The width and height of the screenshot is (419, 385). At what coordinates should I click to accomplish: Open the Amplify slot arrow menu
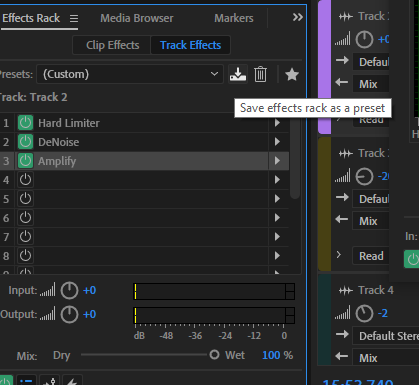(277, 161)
